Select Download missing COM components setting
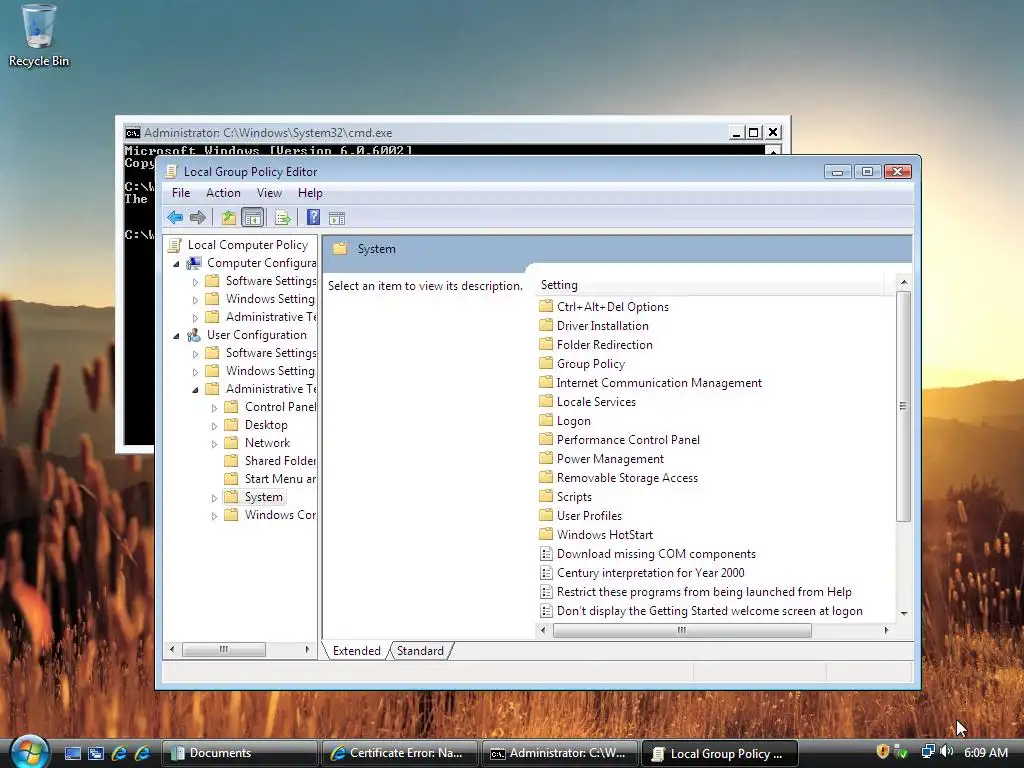This screenshot has height=768, width=1024. [648, 554]
